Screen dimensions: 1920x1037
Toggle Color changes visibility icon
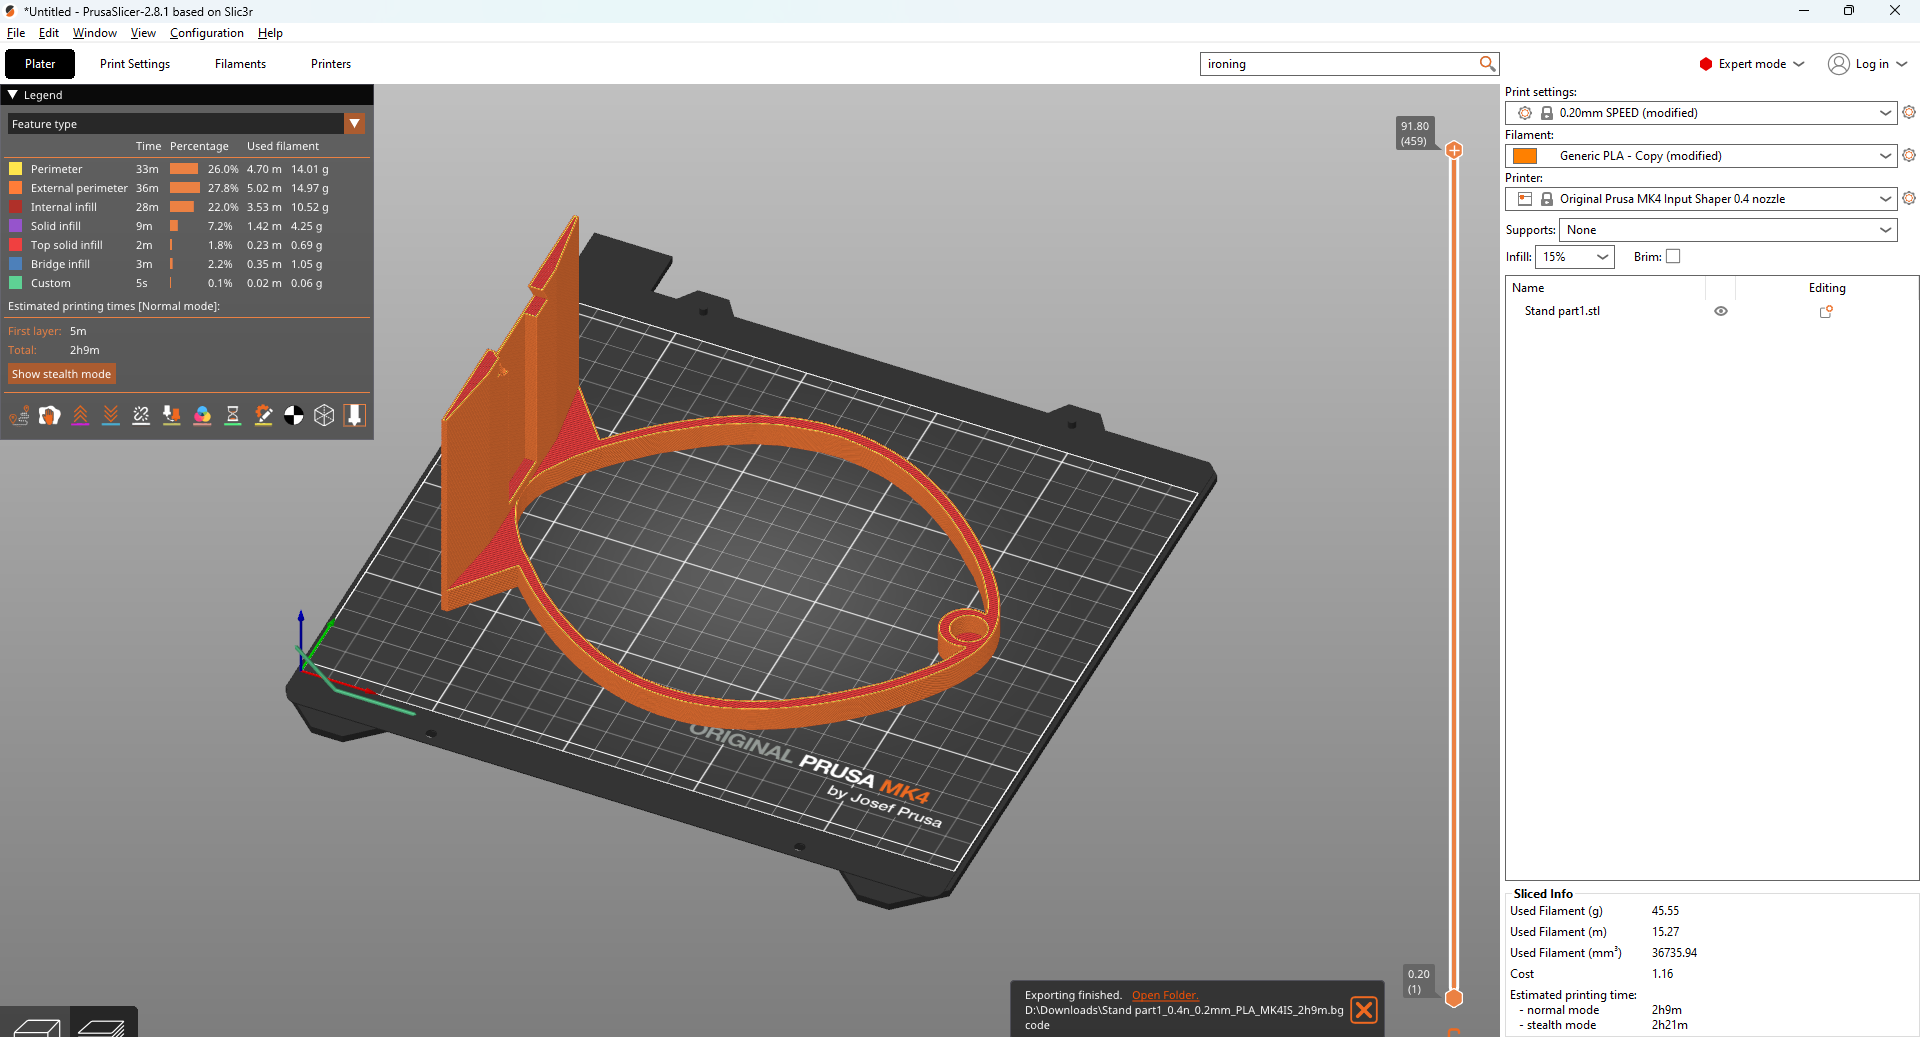click(x=202, y=415)
